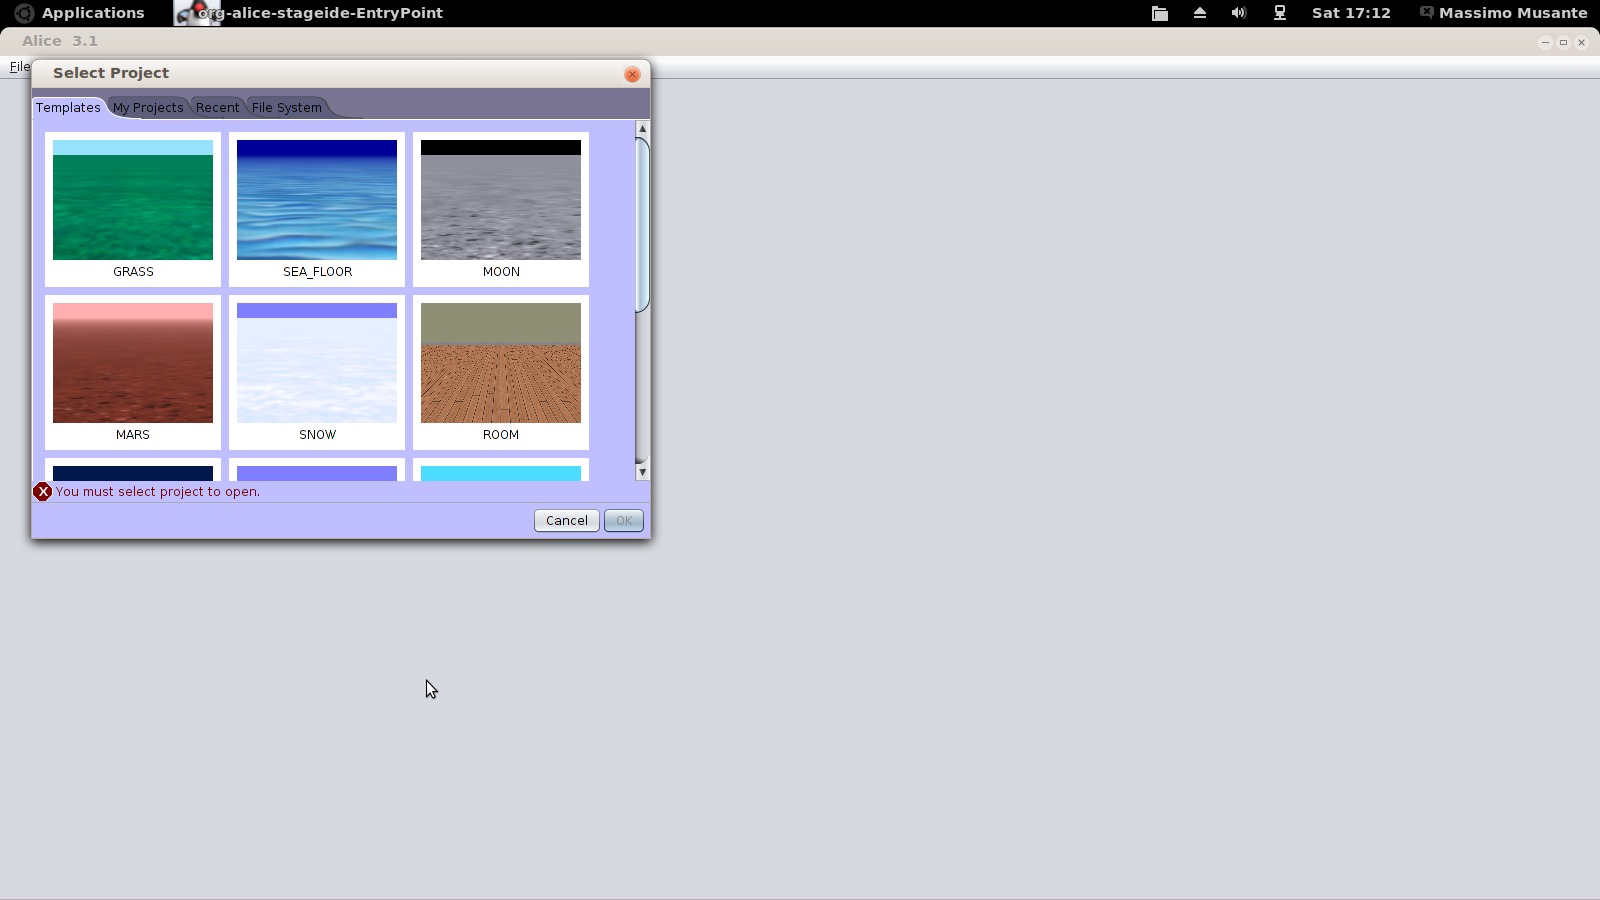Image resolution: width=1600 pixels, height=900 pixels.
Task: Switch to the Templates tab
Action: pos(68,107)
